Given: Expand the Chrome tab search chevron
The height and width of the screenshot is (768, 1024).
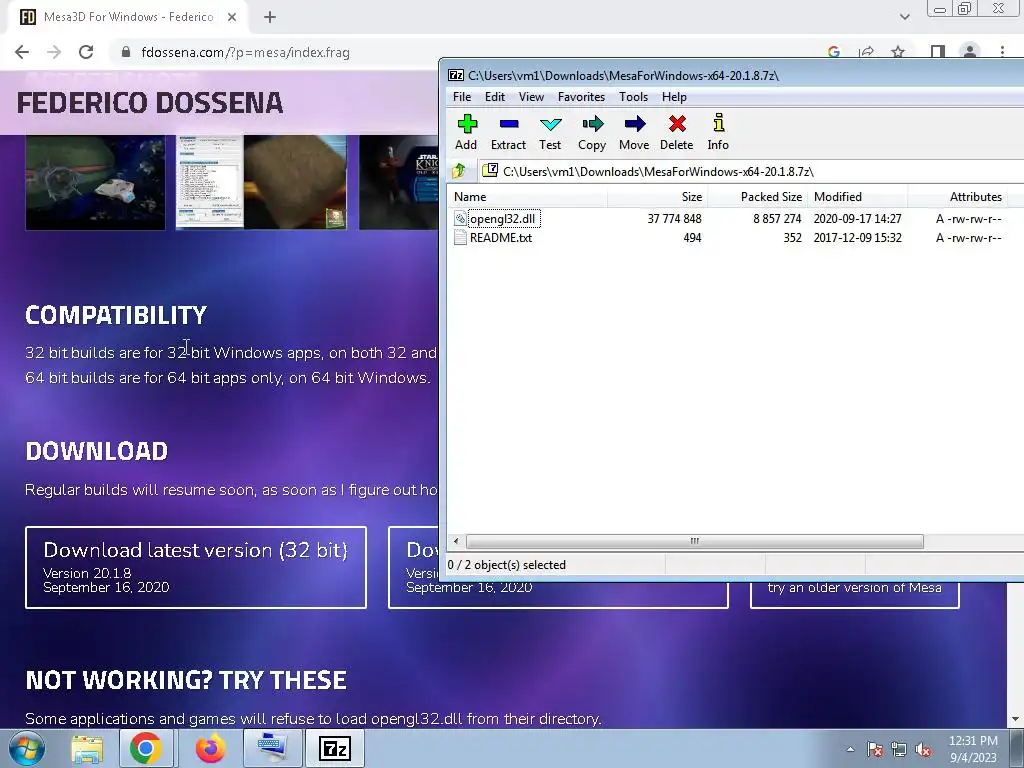Looking at the screenshot, I should [x=904, y=17].
